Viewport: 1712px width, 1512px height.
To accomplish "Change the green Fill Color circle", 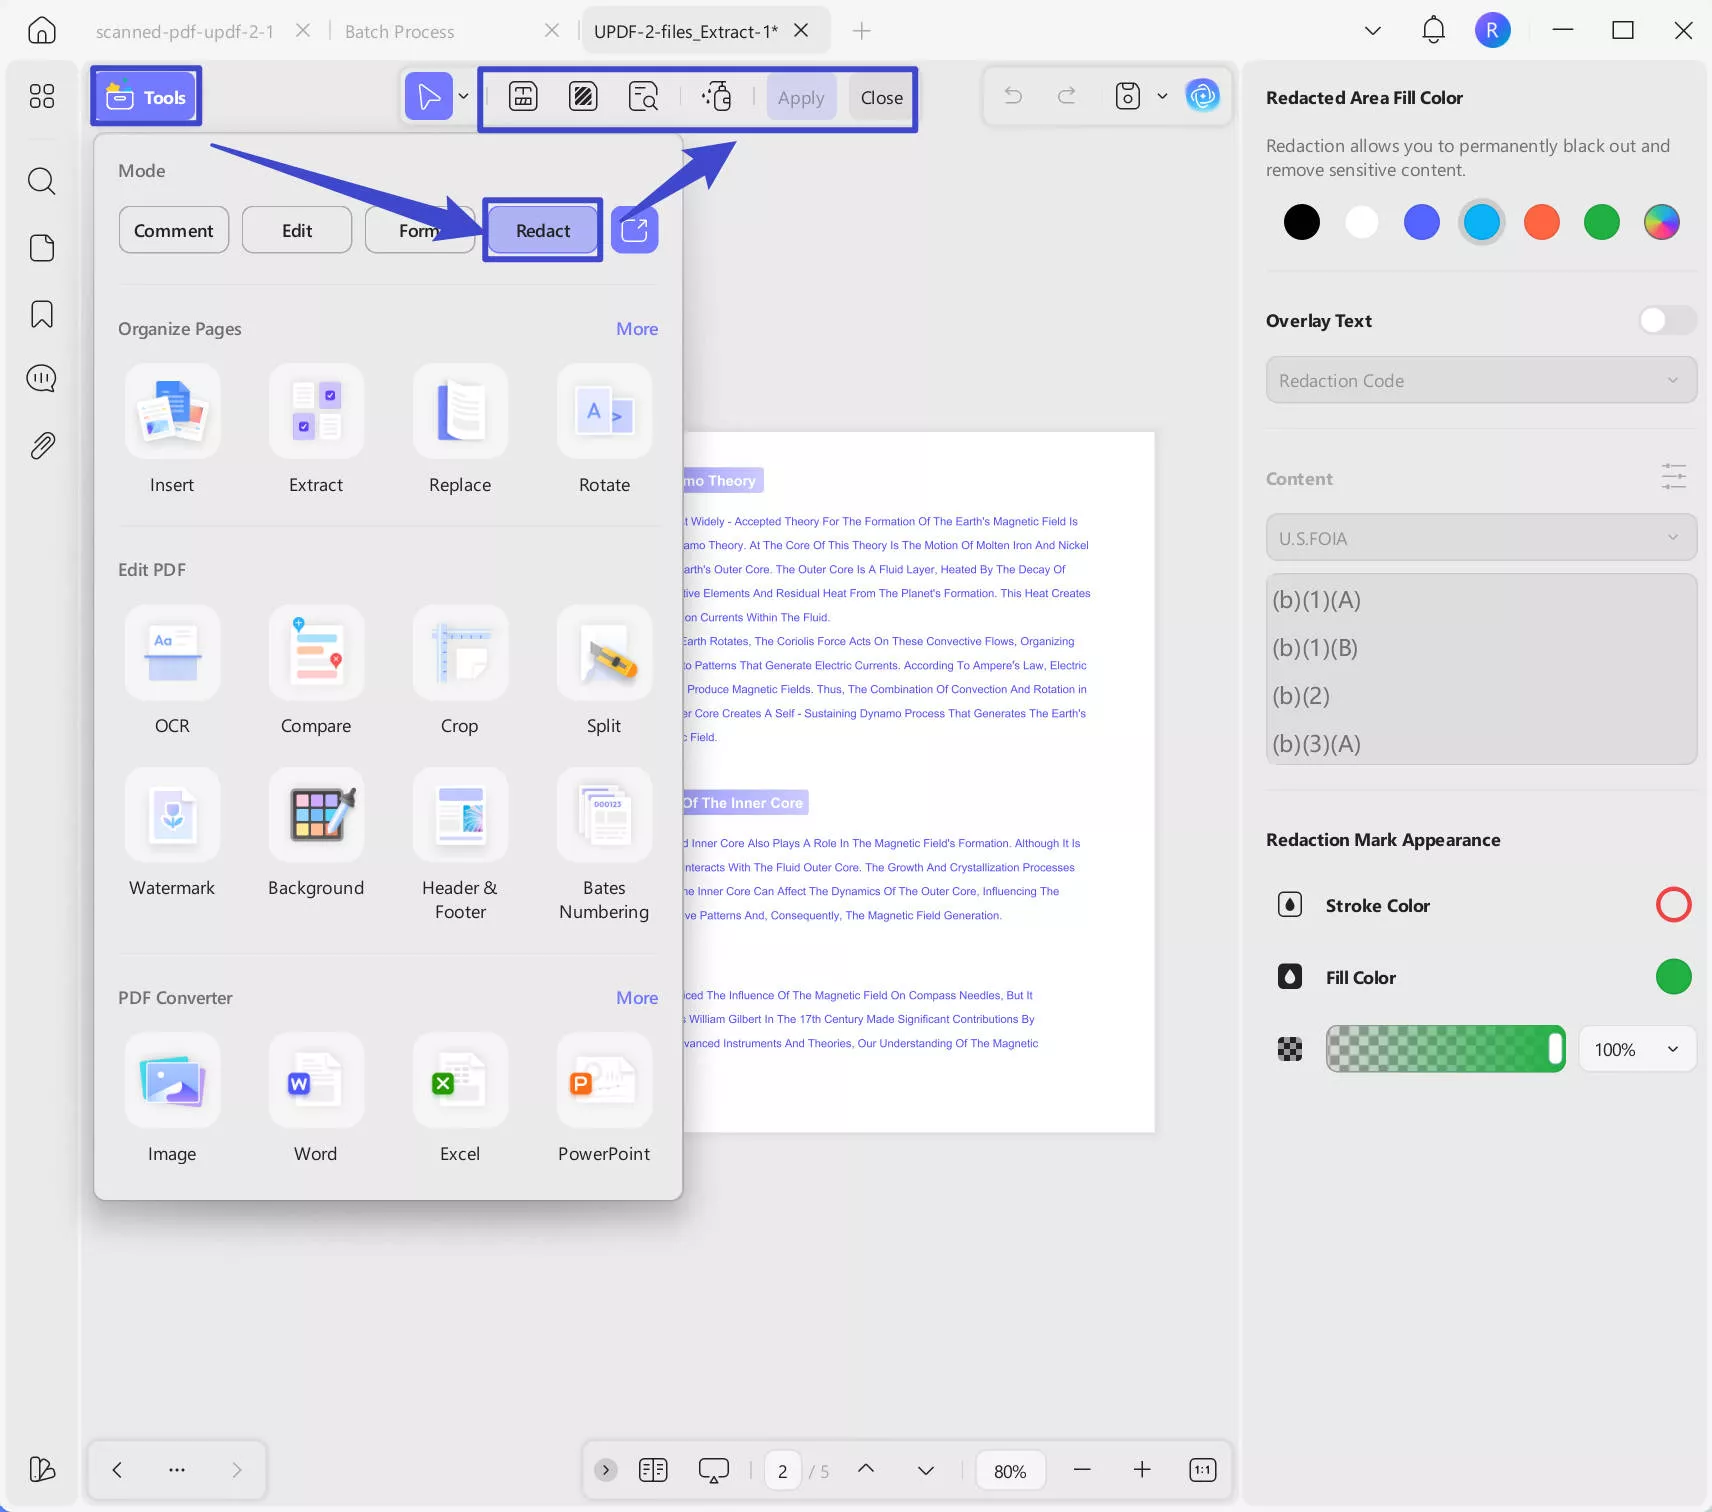I will point(1673,977).
